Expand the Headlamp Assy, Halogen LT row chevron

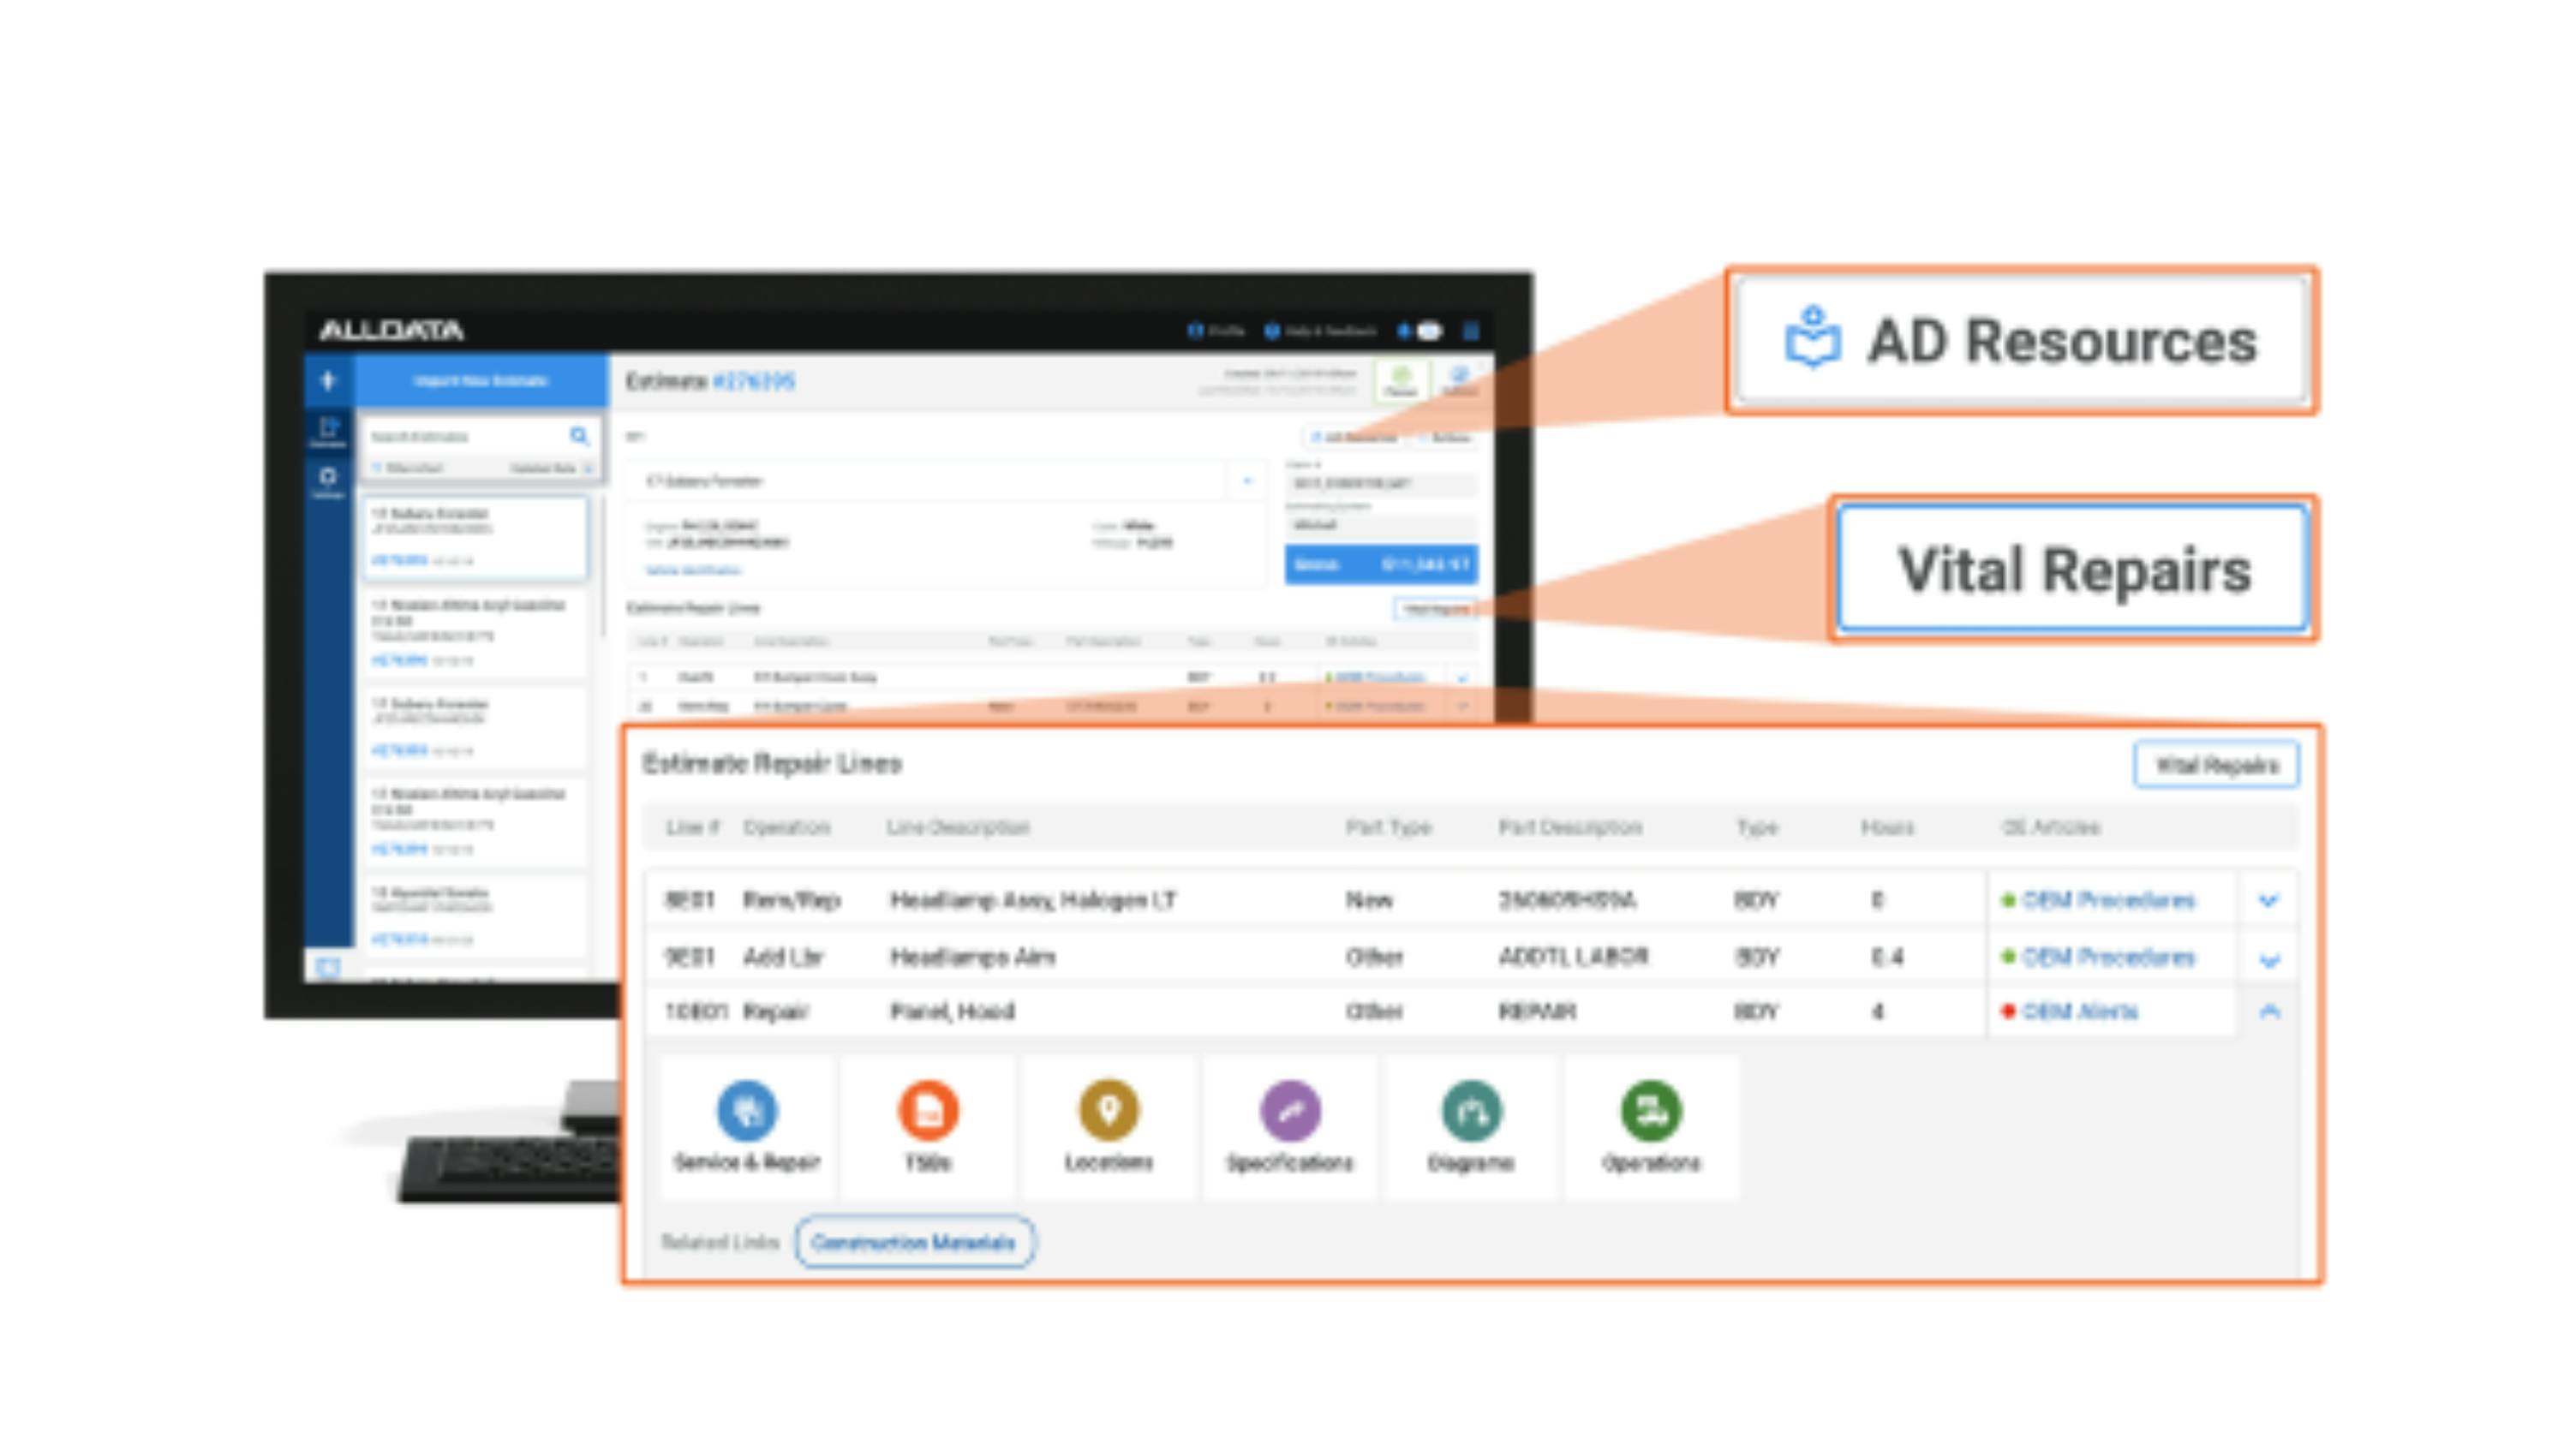click(2268, 901)
